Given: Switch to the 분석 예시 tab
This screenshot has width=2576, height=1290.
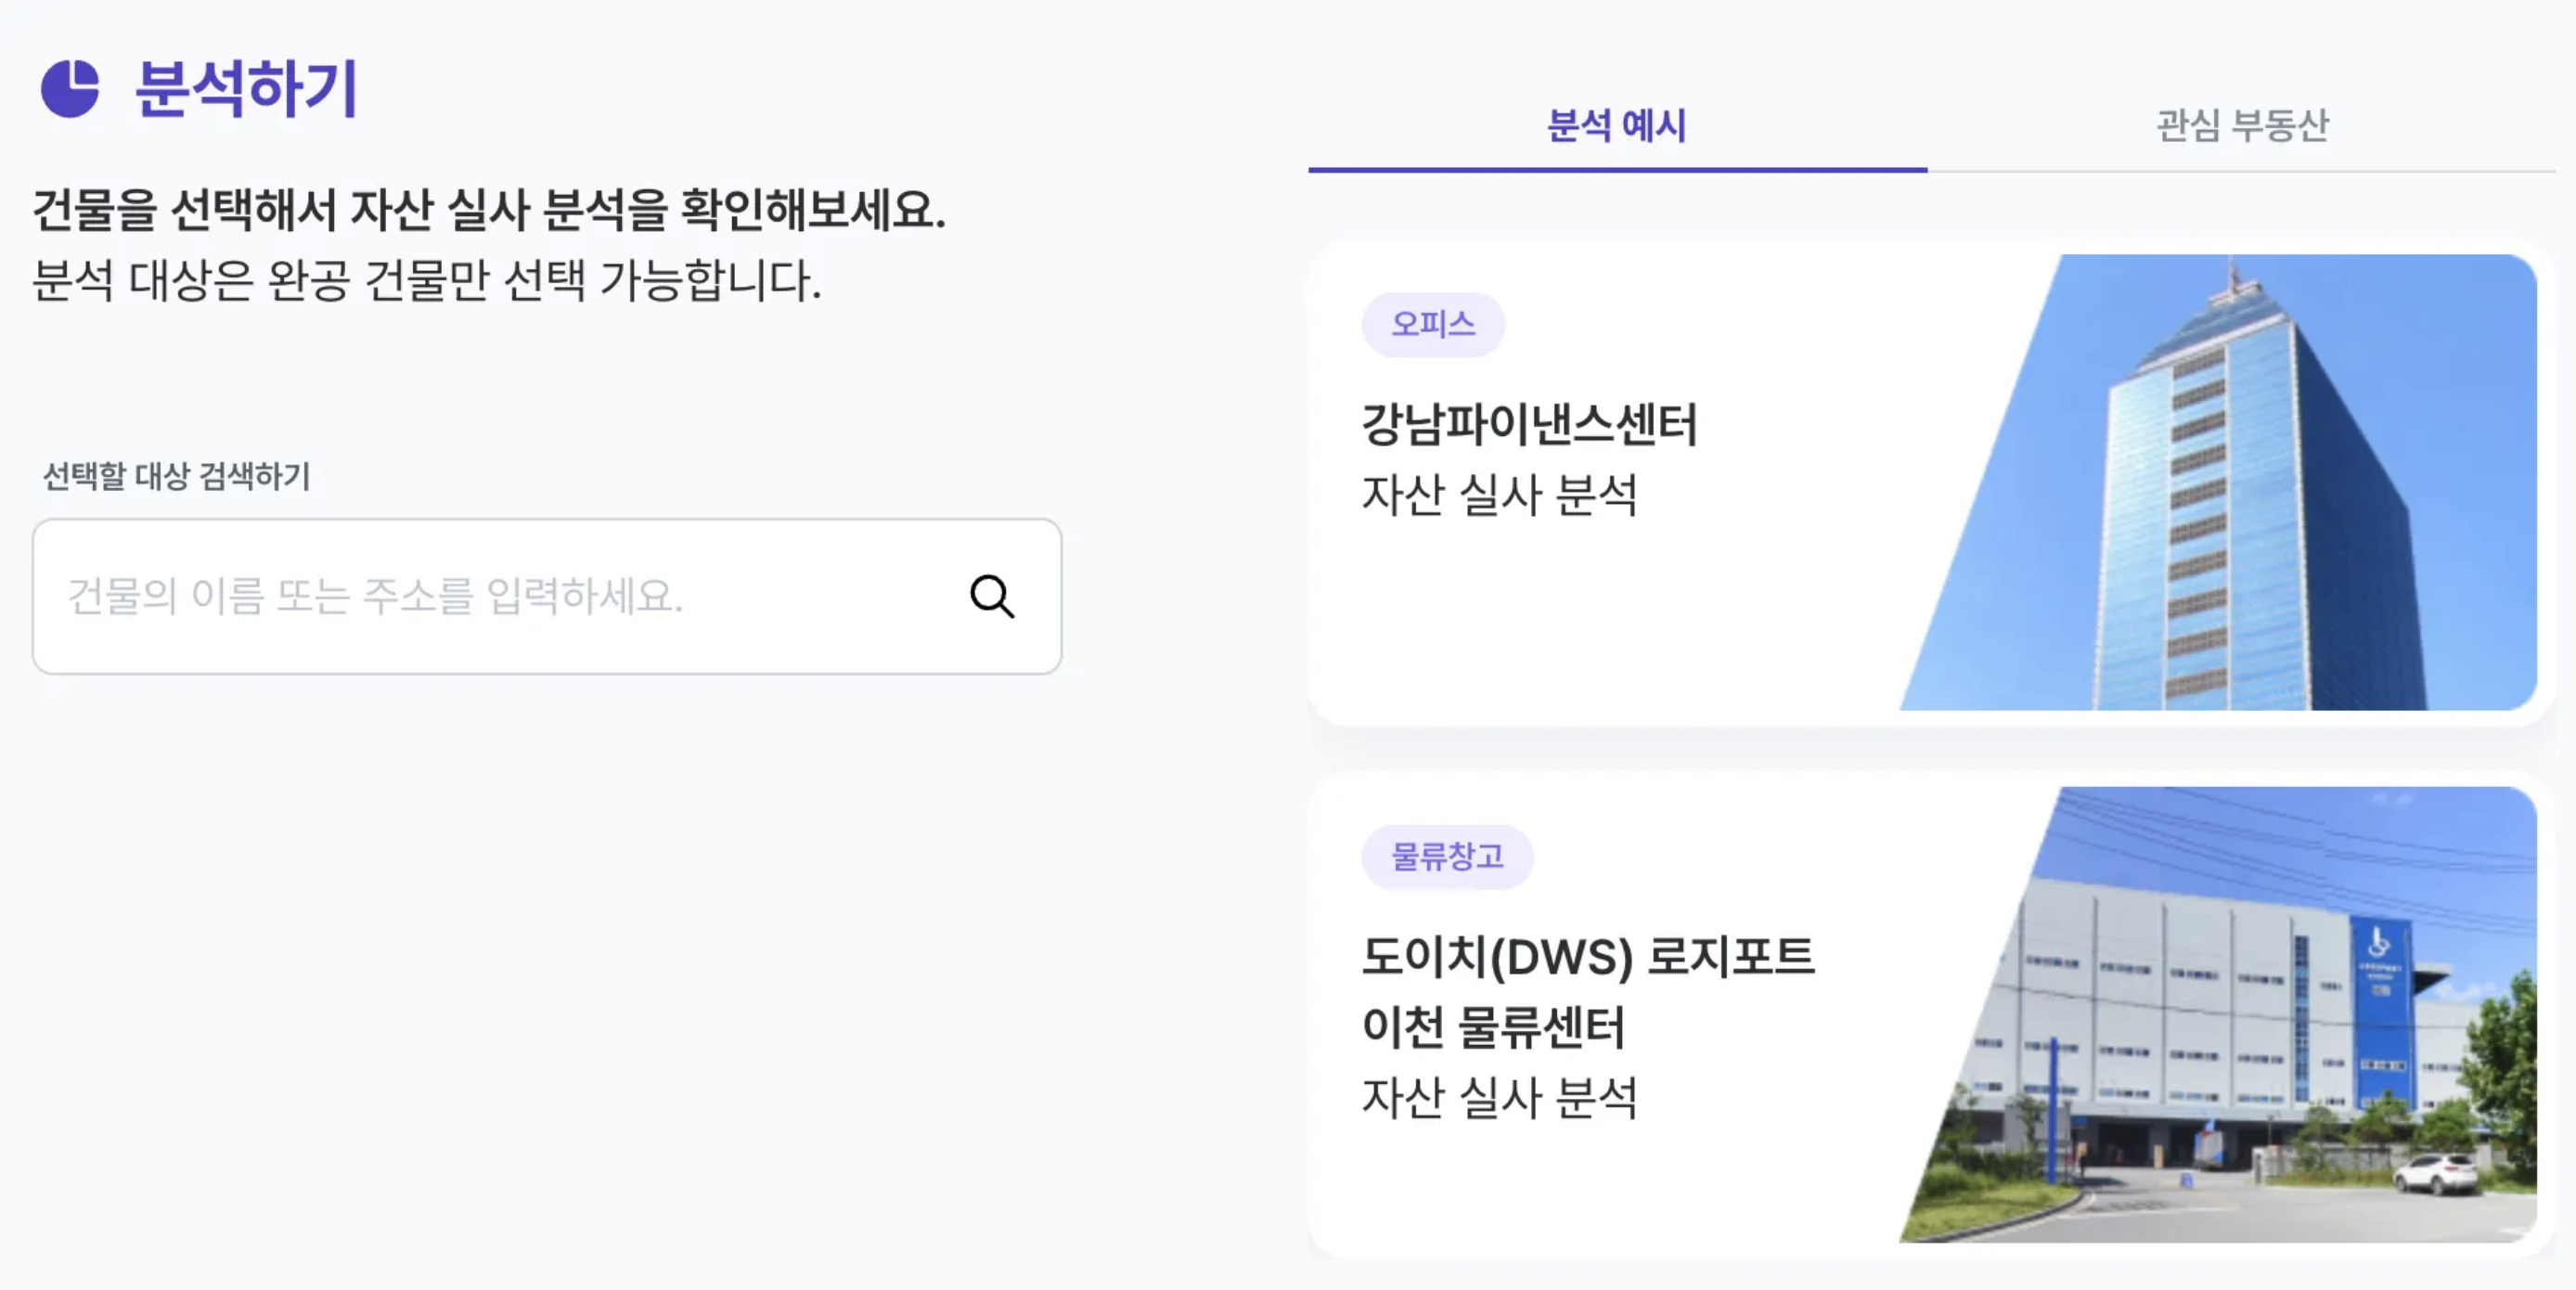Looking at the screenshot, I should pos(1616,126).
